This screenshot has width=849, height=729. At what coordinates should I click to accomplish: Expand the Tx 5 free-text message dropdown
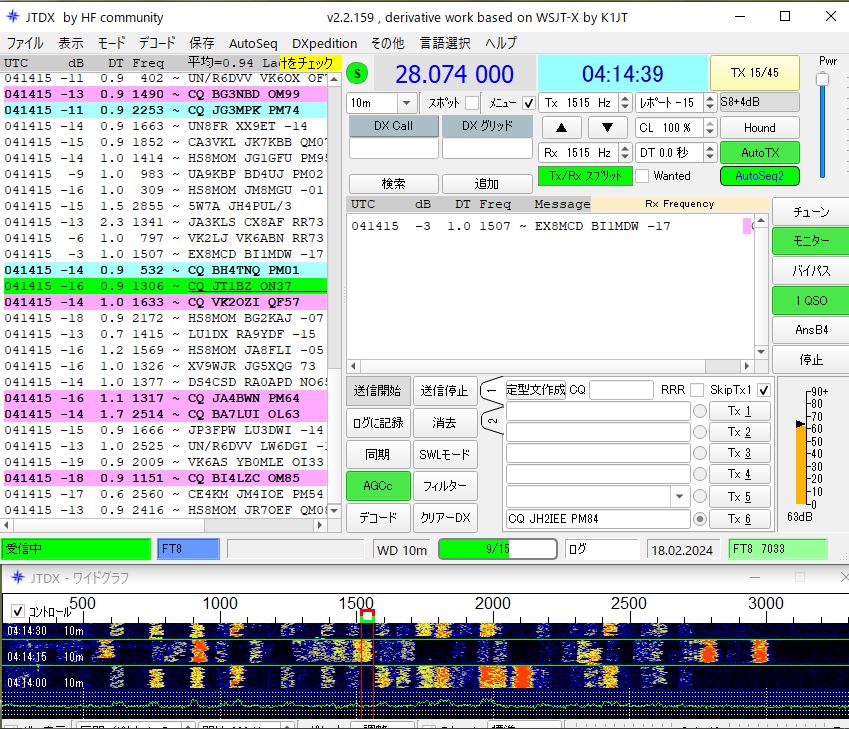point(681,497)
